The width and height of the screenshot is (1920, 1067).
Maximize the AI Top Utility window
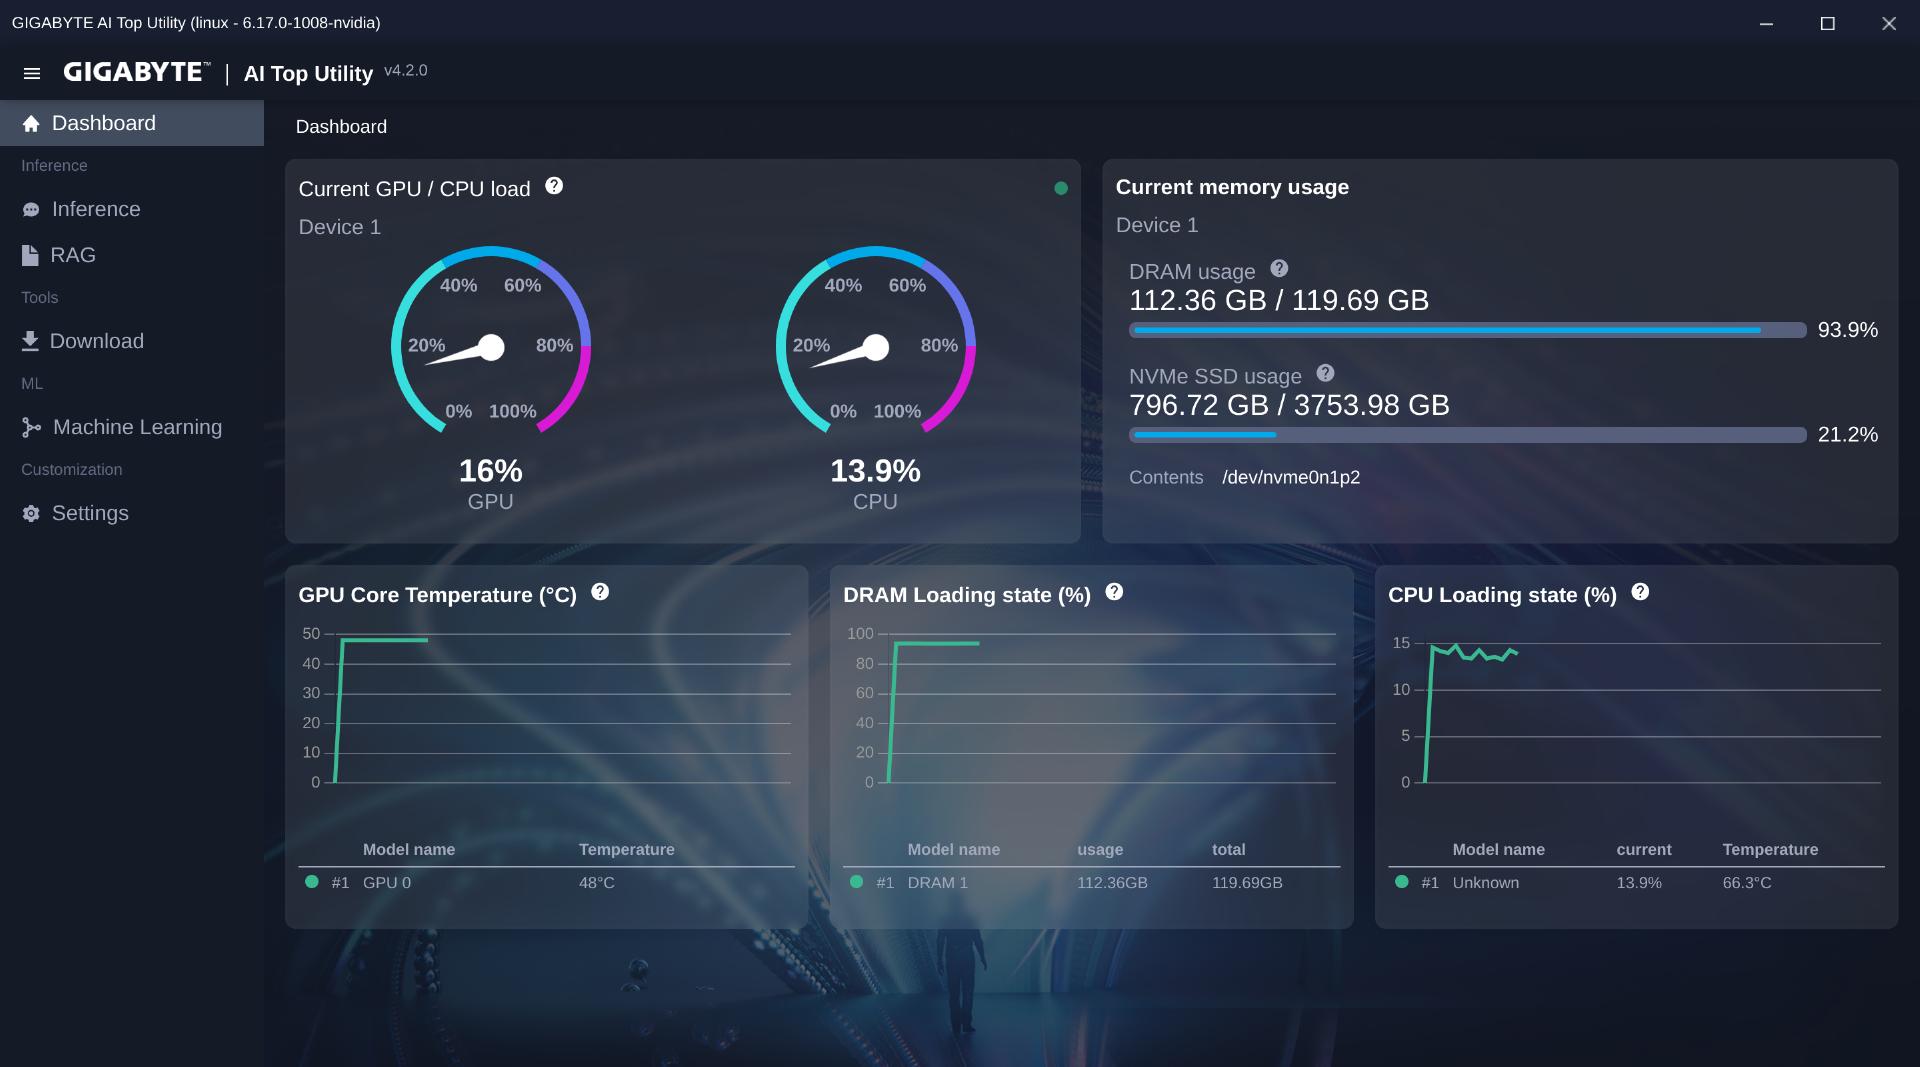click(x=1827, y=23)
